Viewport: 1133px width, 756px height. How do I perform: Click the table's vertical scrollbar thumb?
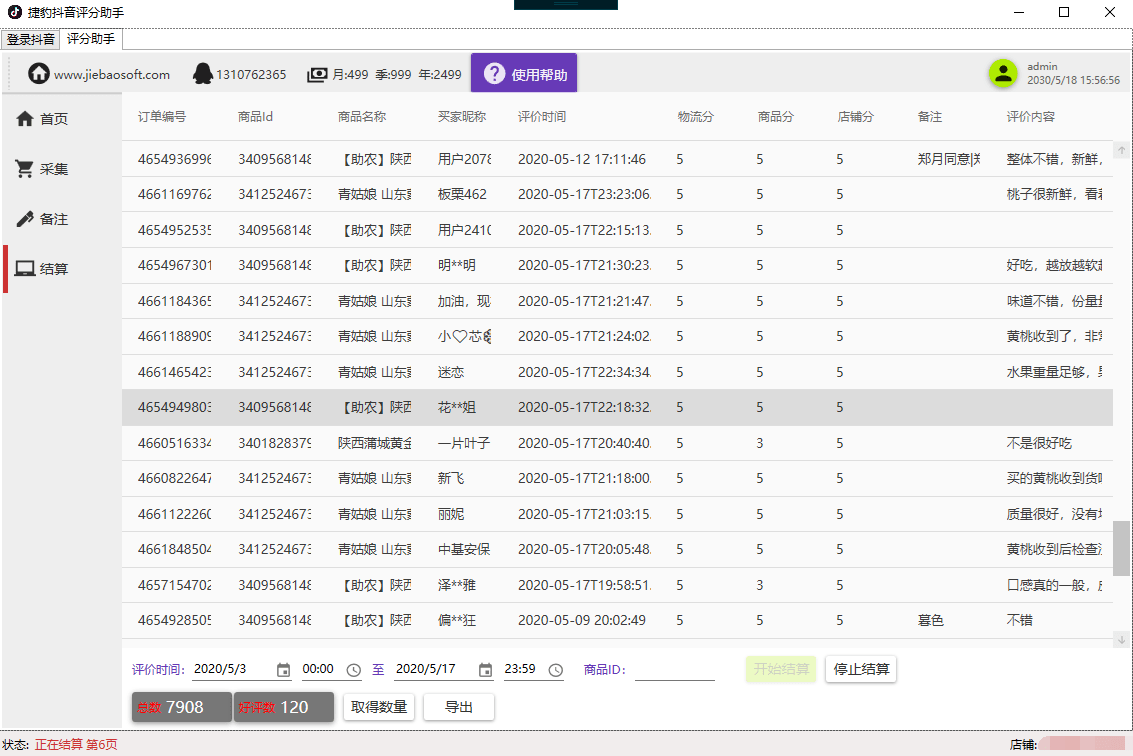coord(1121,548)
